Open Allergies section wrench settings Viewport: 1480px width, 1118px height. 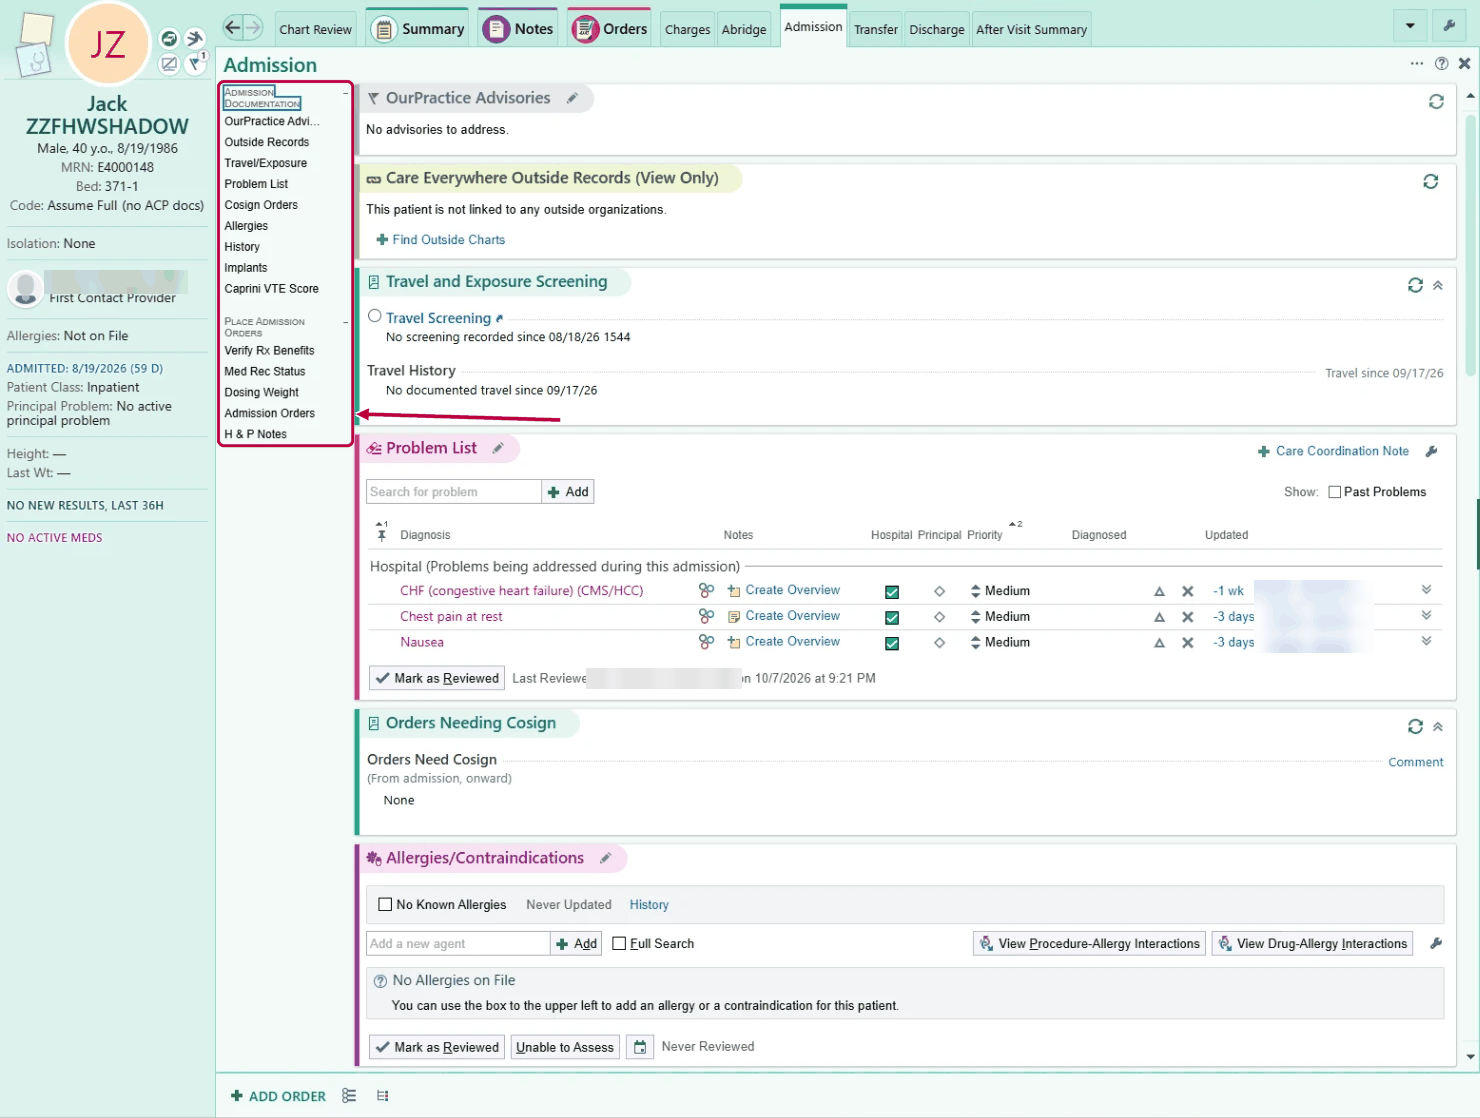coord(1436,943)
